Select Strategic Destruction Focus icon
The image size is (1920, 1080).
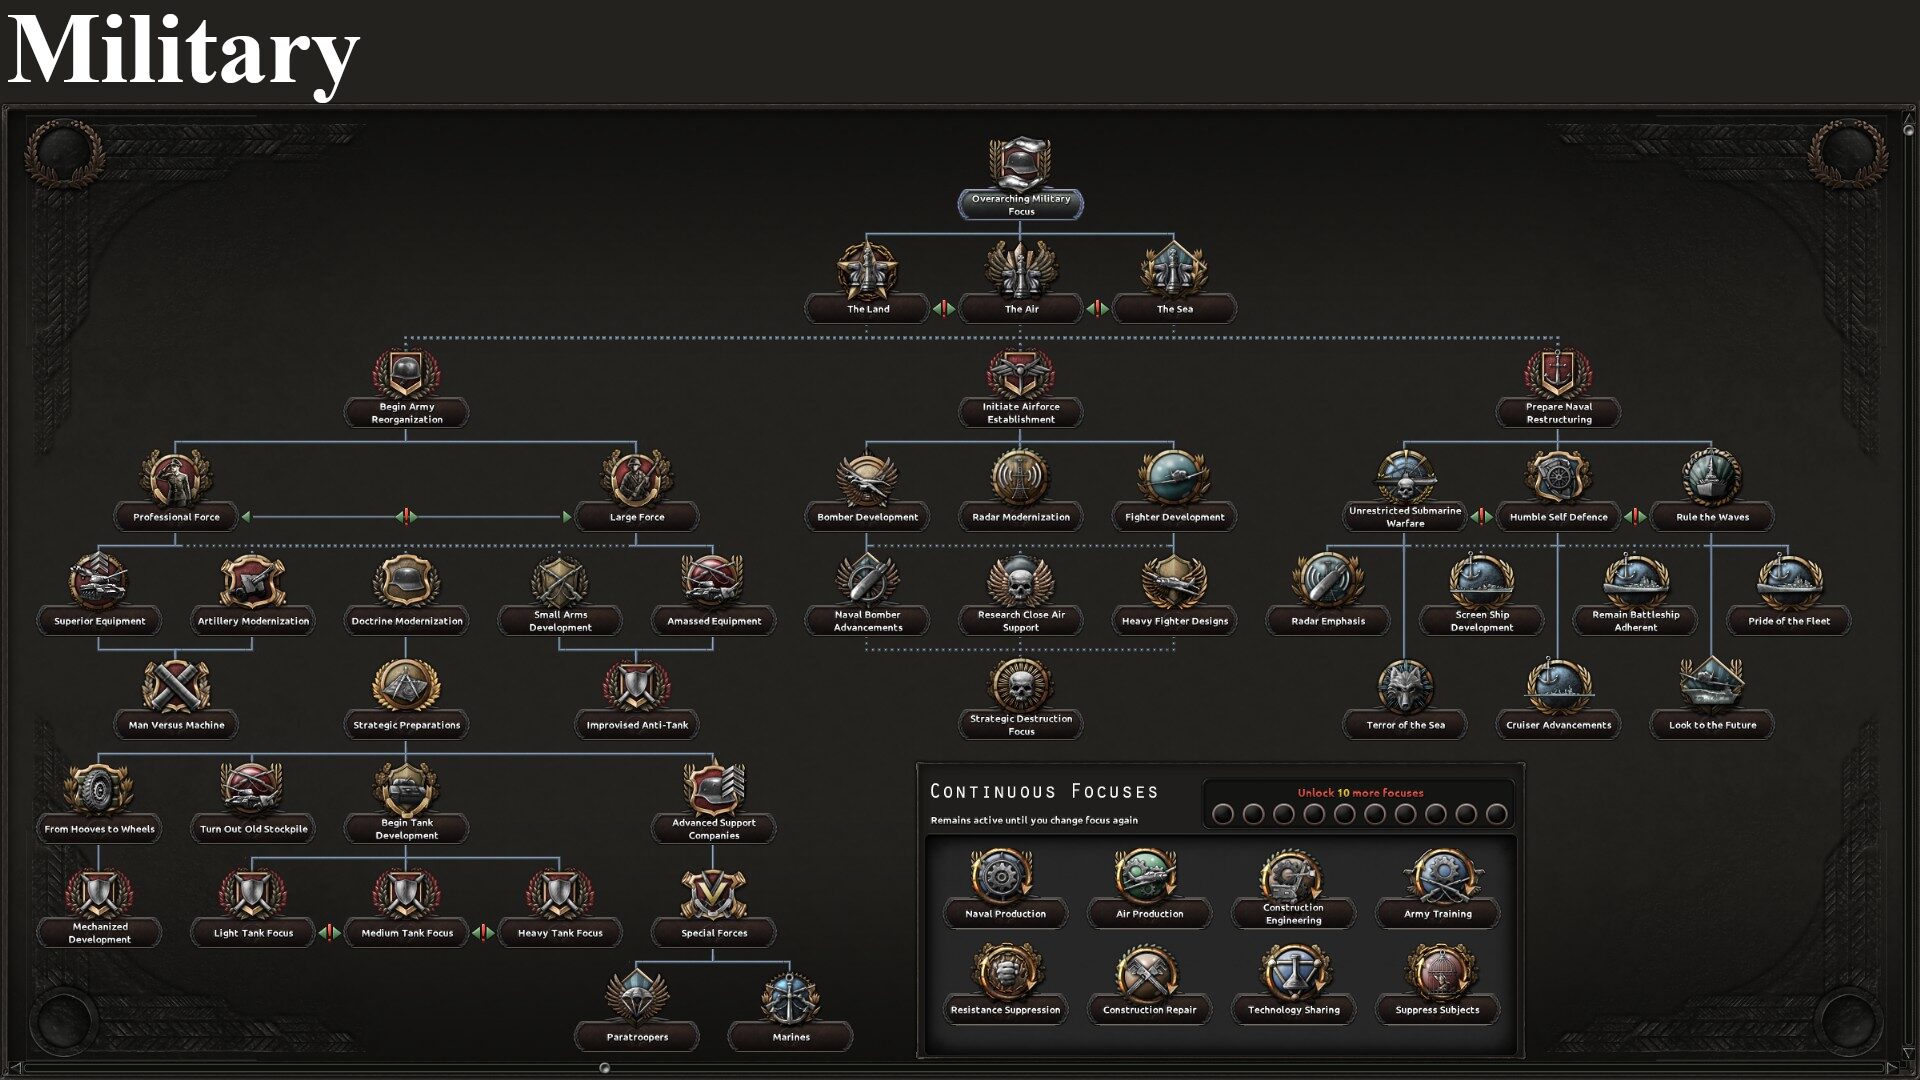point(1020,685)
